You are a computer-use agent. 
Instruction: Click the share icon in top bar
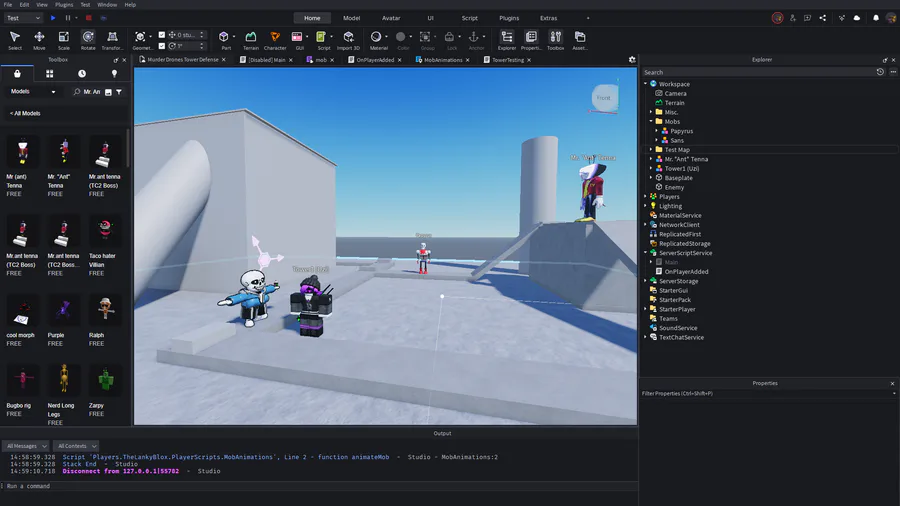[x=823, y=18]
